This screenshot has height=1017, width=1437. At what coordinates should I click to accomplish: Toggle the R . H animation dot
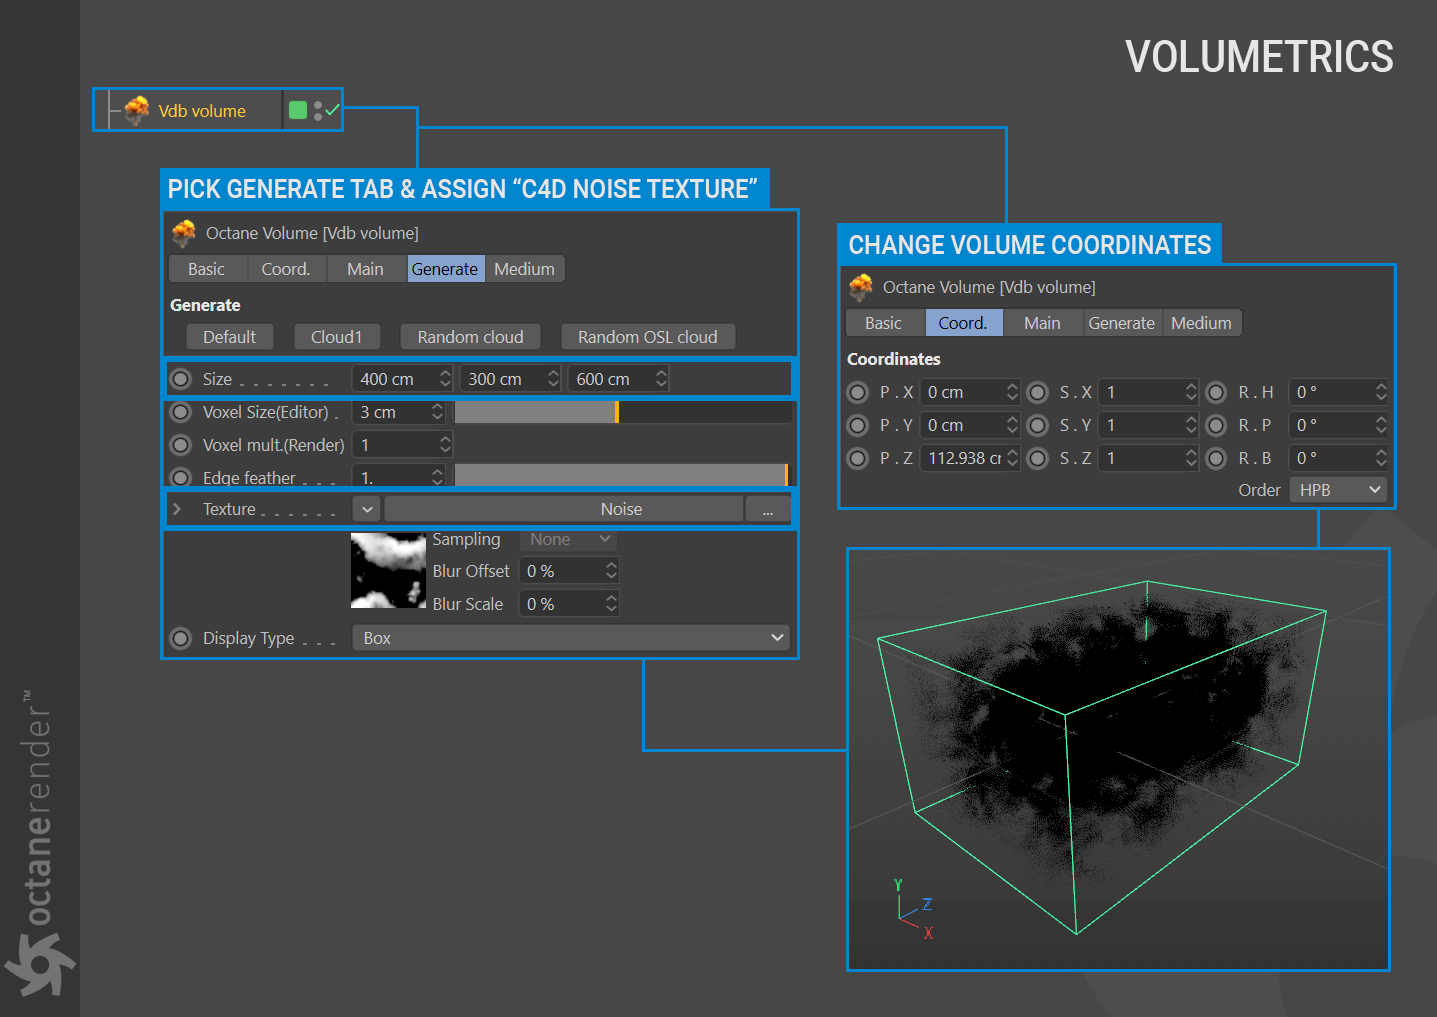pos(1216,392)
